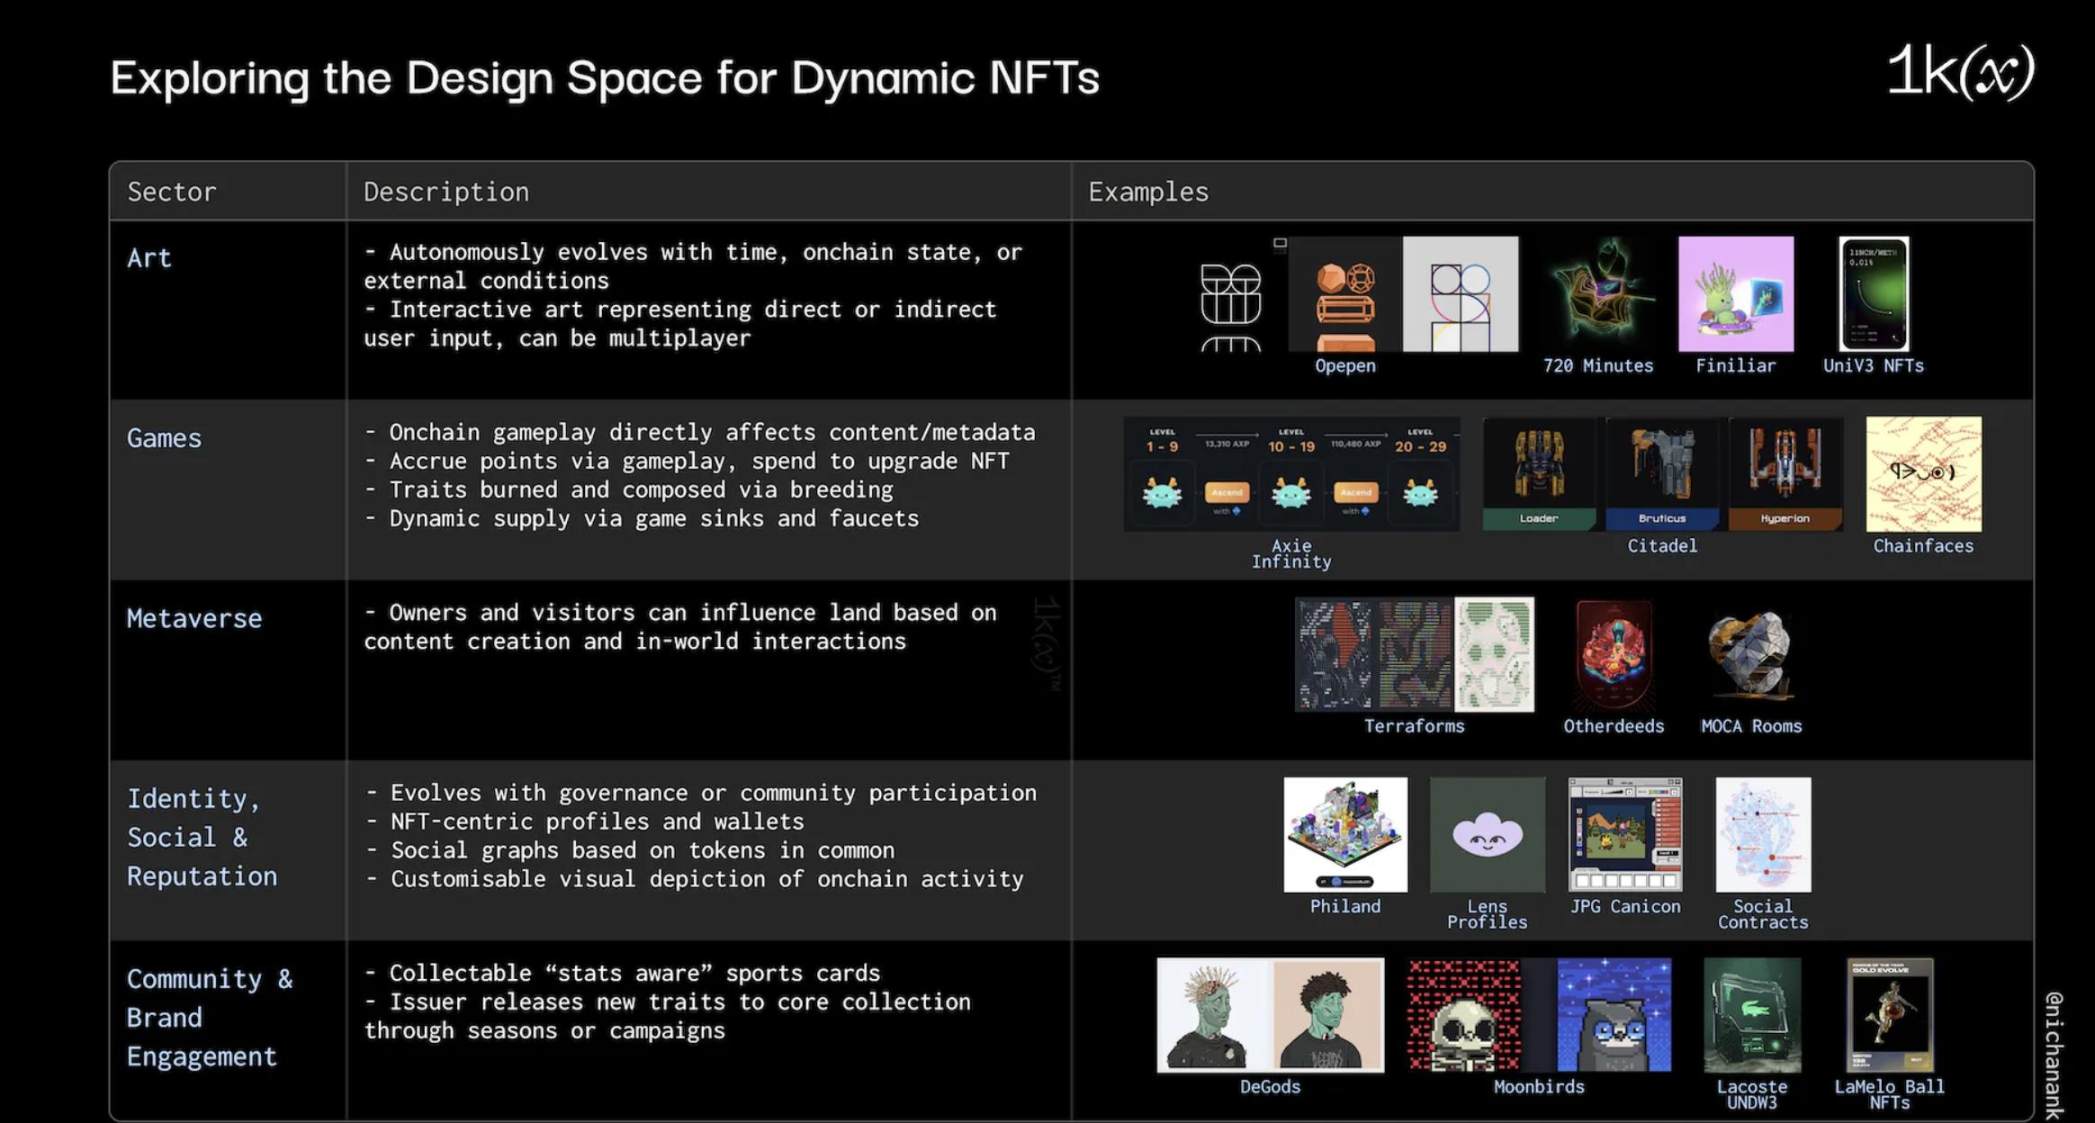Click the DeGods curly-haired character image

(1328, 1015)
